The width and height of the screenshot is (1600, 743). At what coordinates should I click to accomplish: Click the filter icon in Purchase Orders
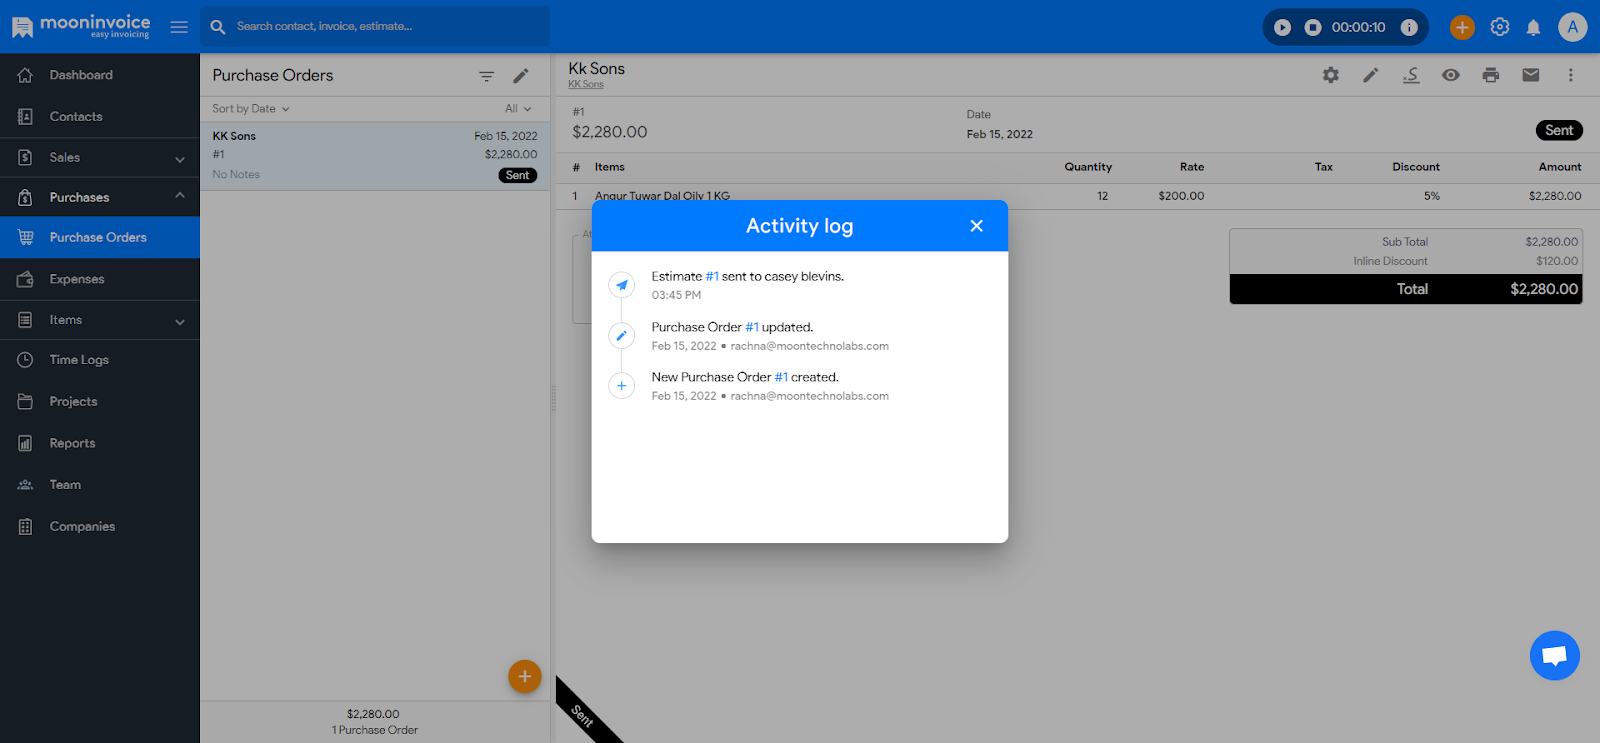(x=486, y=76)
